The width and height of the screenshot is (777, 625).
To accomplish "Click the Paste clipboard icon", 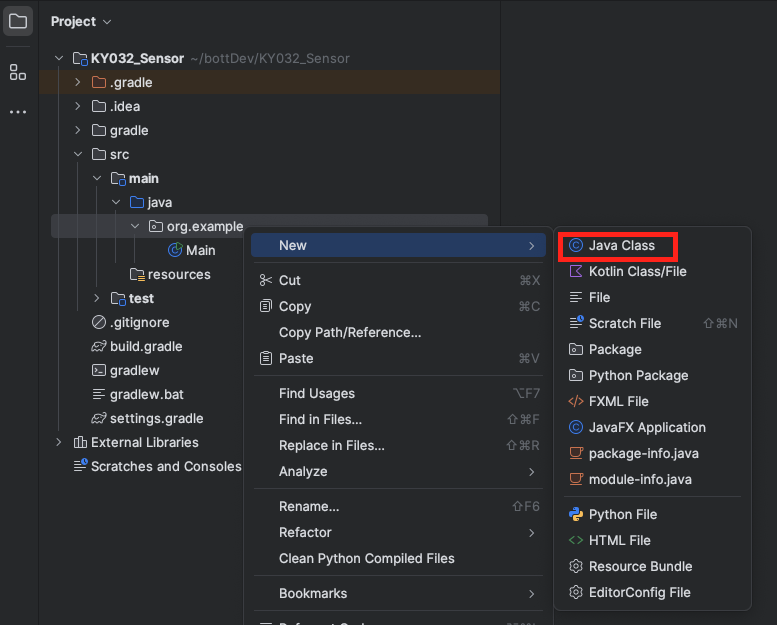I will pyautogui.click(x=266, y=358).
